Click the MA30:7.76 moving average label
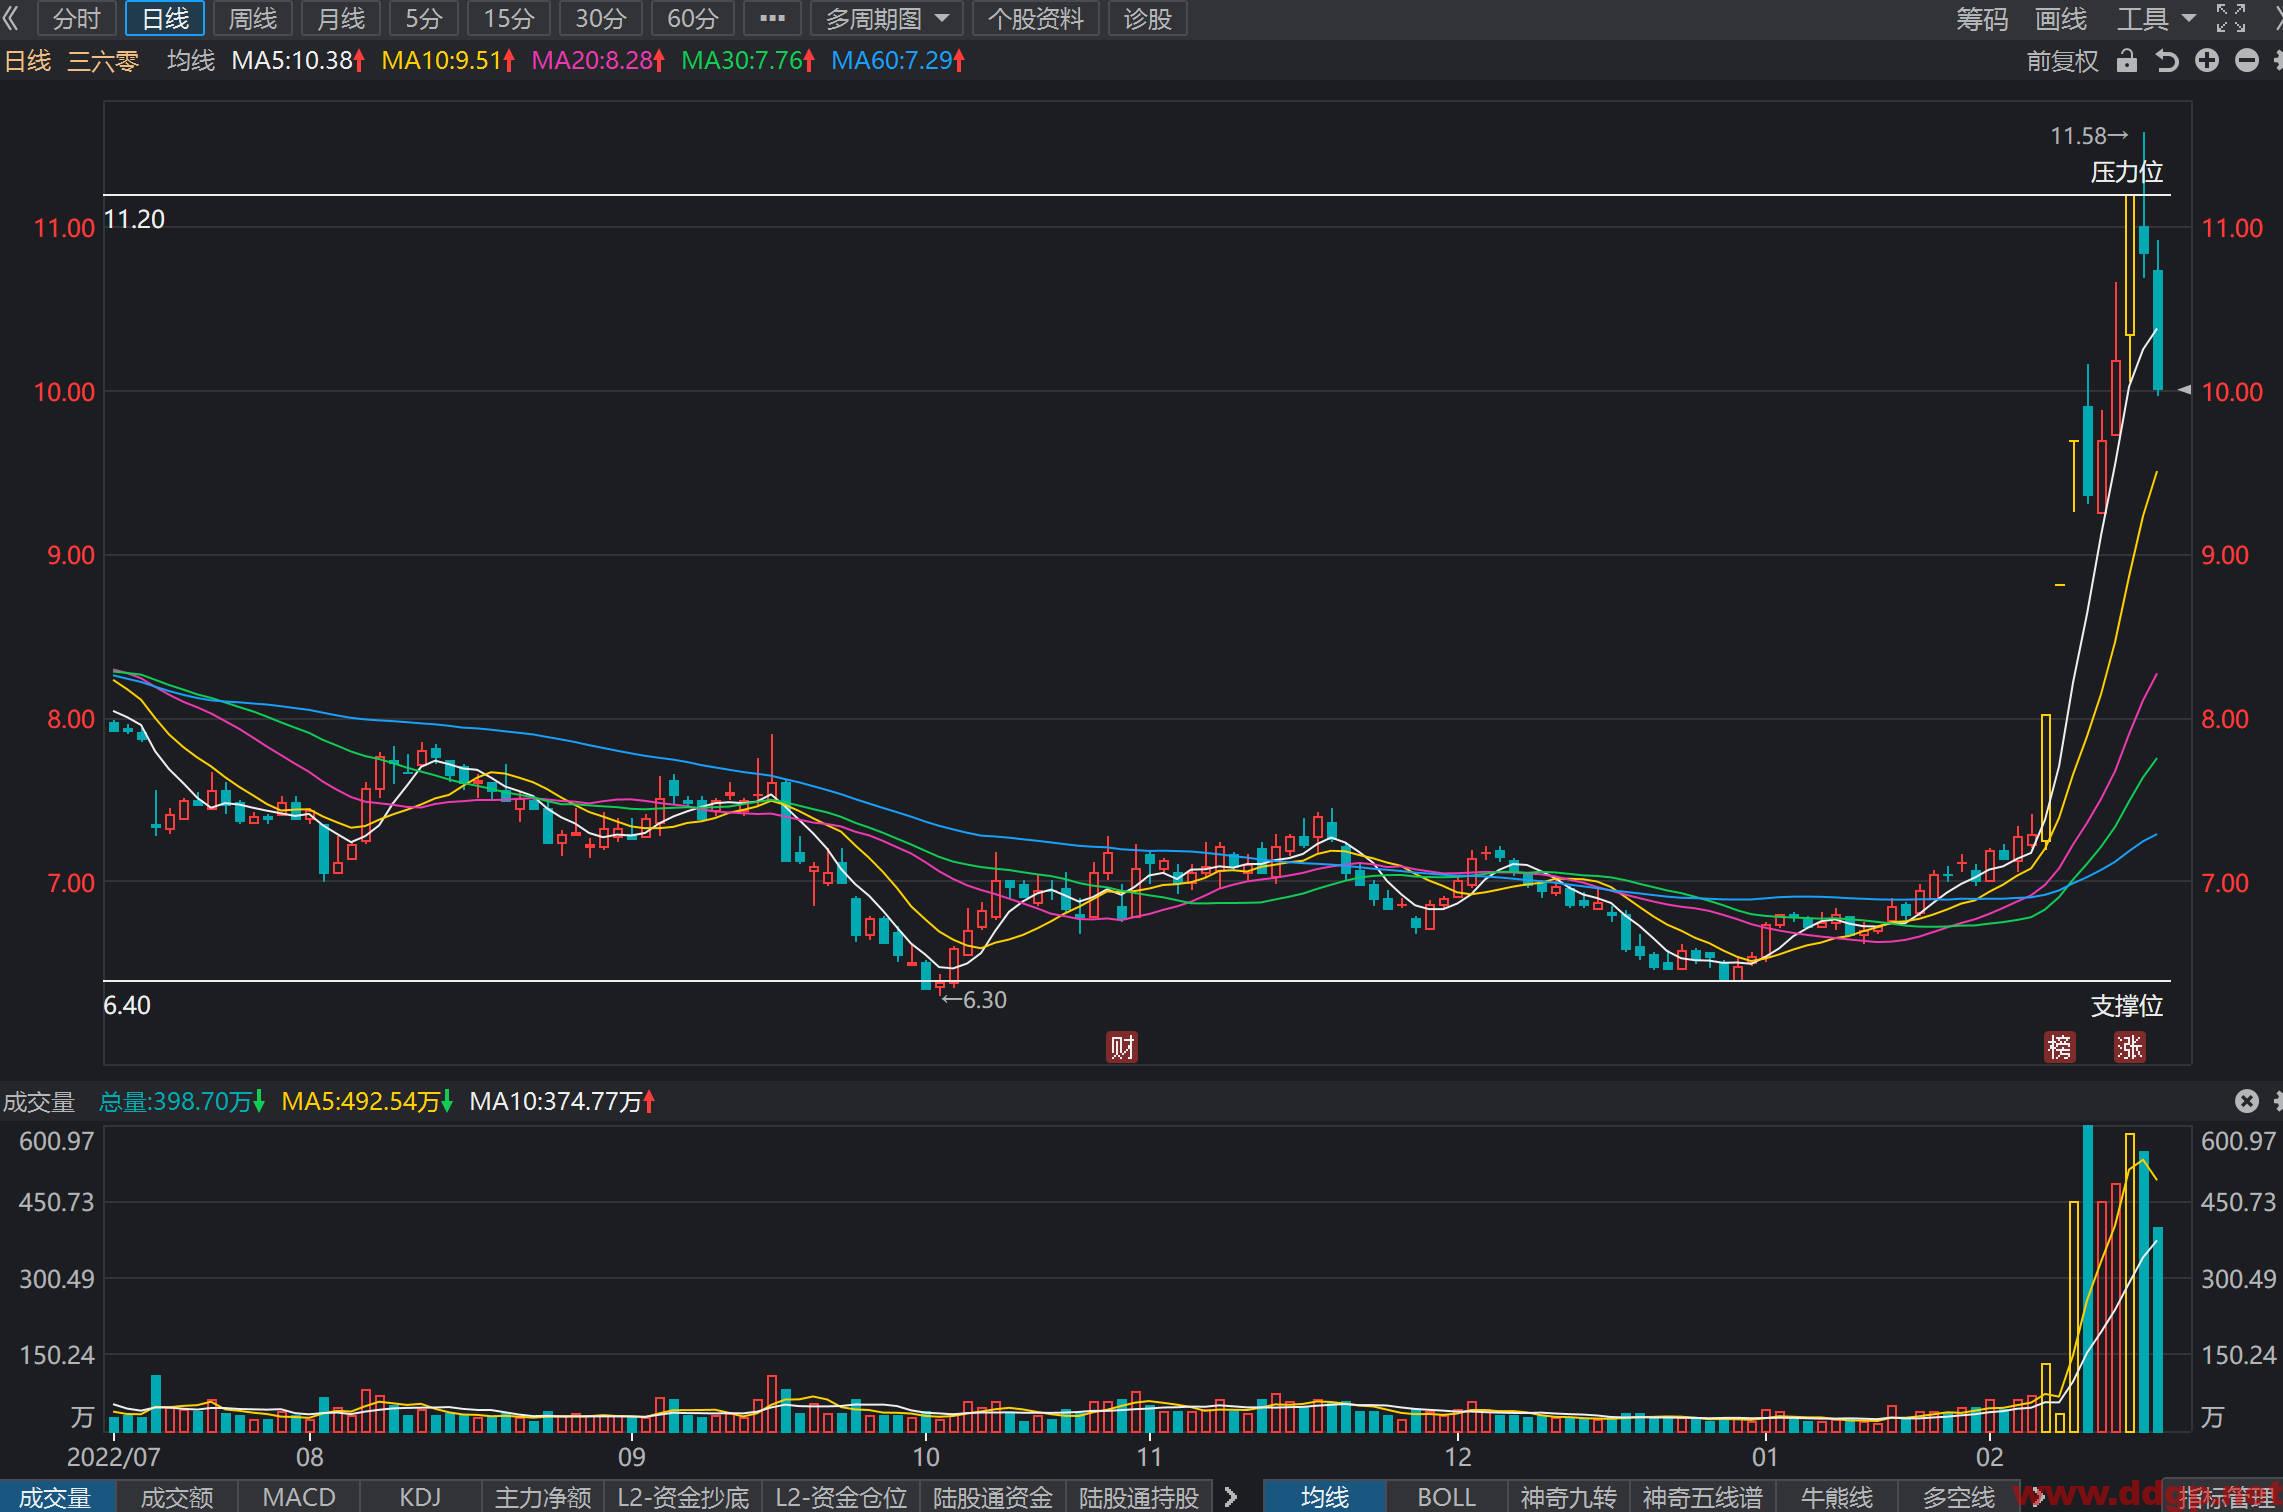 [x=748, y=61]
